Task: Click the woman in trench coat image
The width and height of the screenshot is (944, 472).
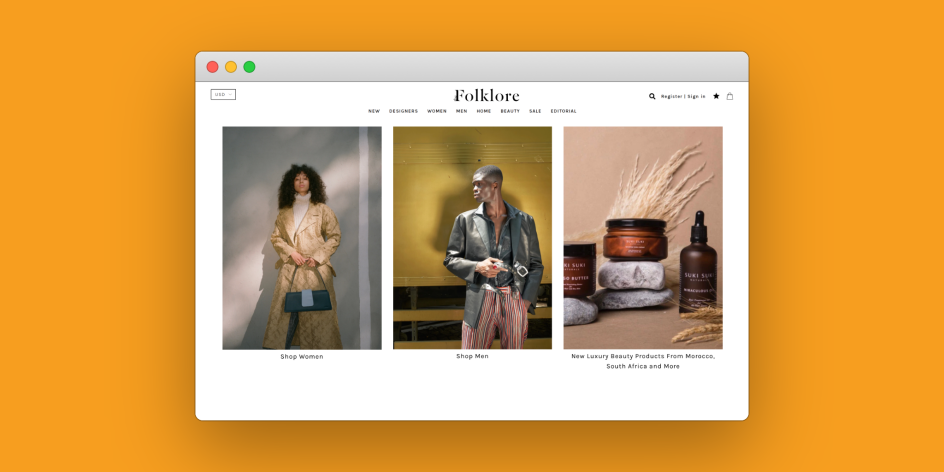Action: [301, 238]
